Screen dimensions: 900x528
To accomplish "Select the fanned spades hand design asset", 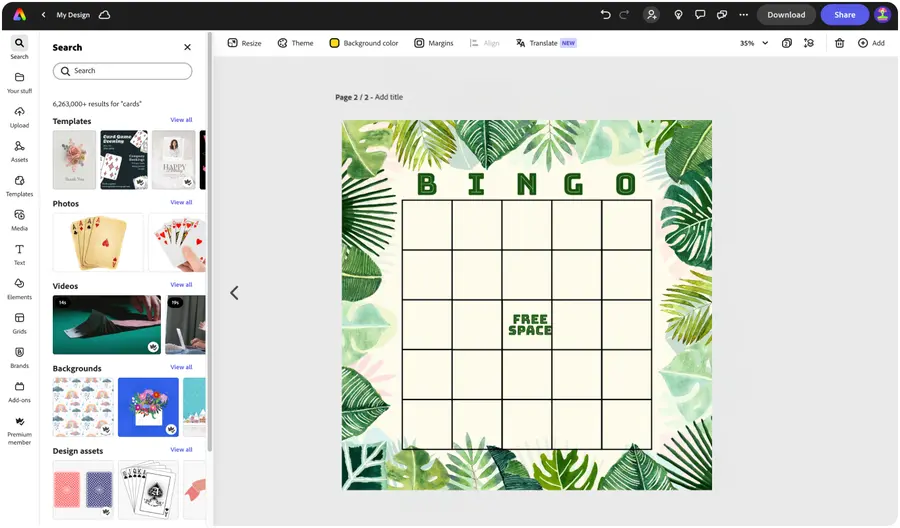I will (148, 490).
